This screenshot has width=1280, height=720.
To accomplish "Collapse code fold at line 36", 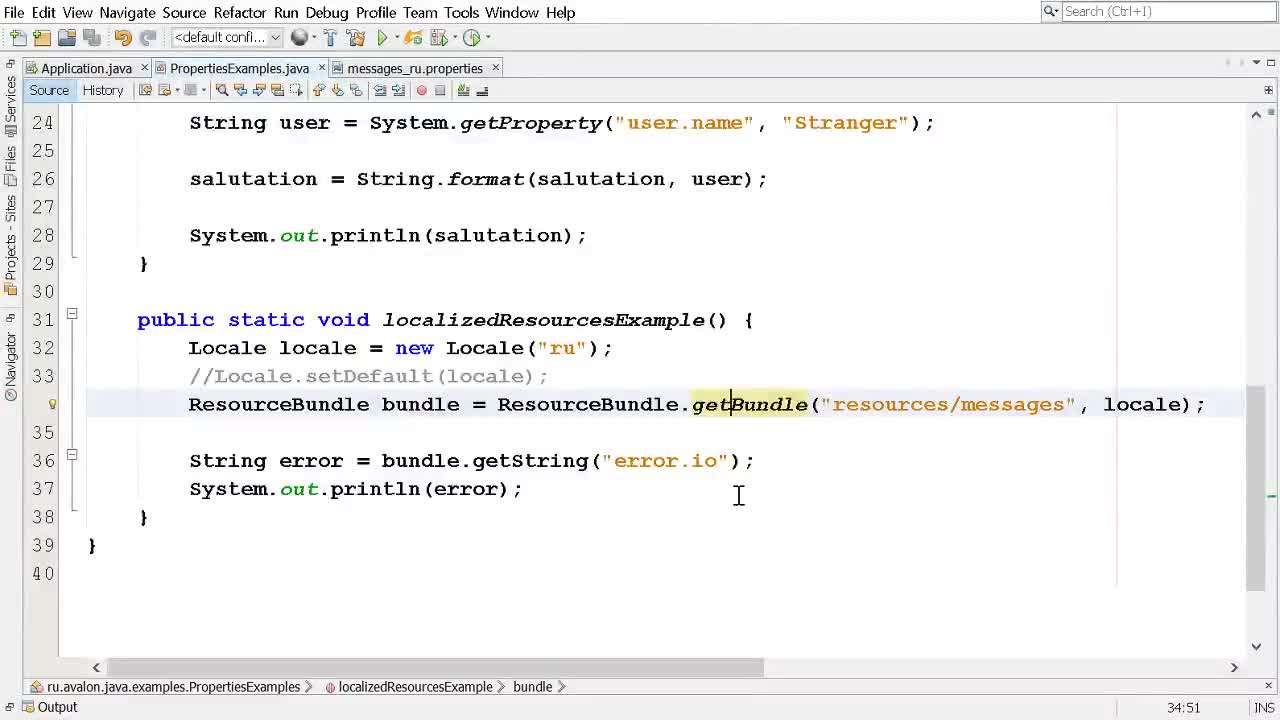I will tap(72, 455).
